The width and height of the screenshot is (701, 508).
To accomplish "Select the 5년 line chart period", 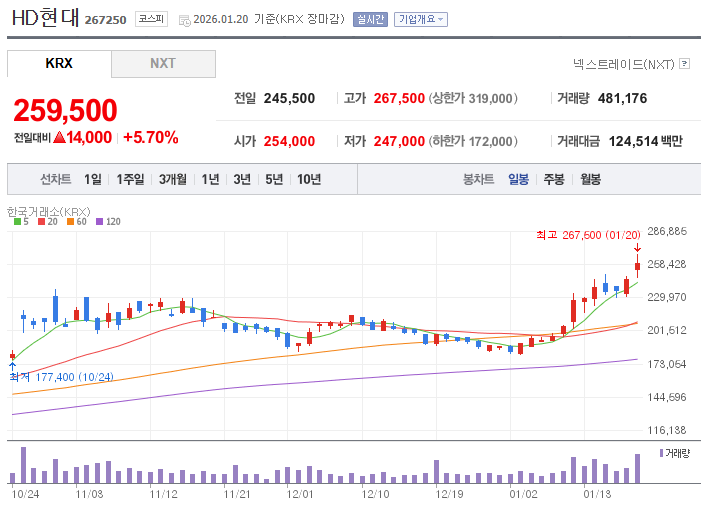I will click(274, 179).
